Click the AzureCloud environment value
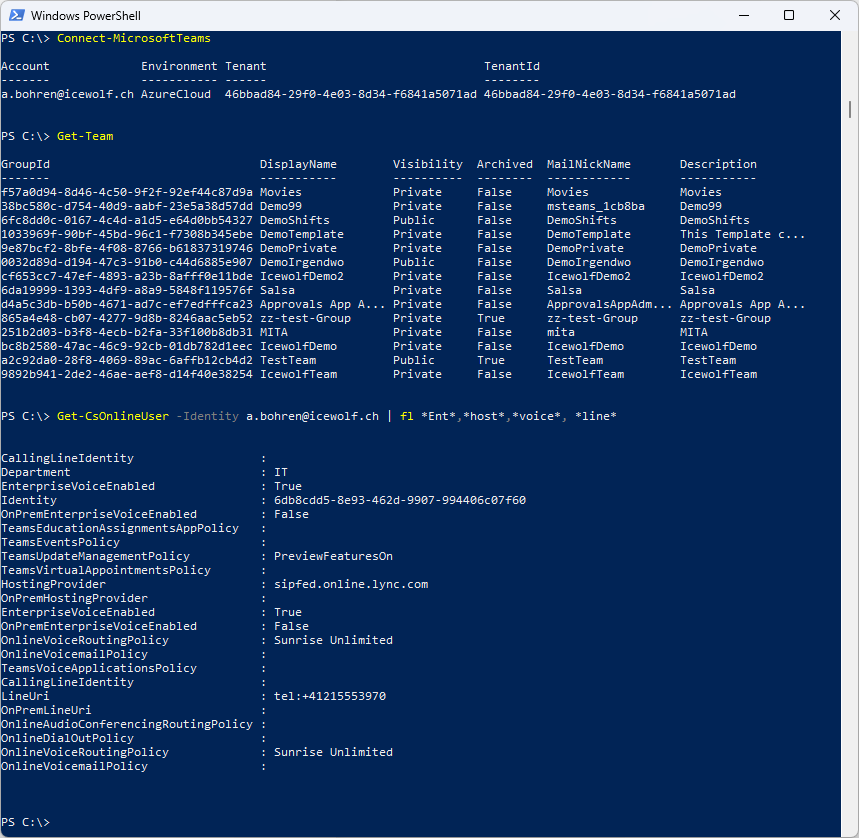 [176, 94]
